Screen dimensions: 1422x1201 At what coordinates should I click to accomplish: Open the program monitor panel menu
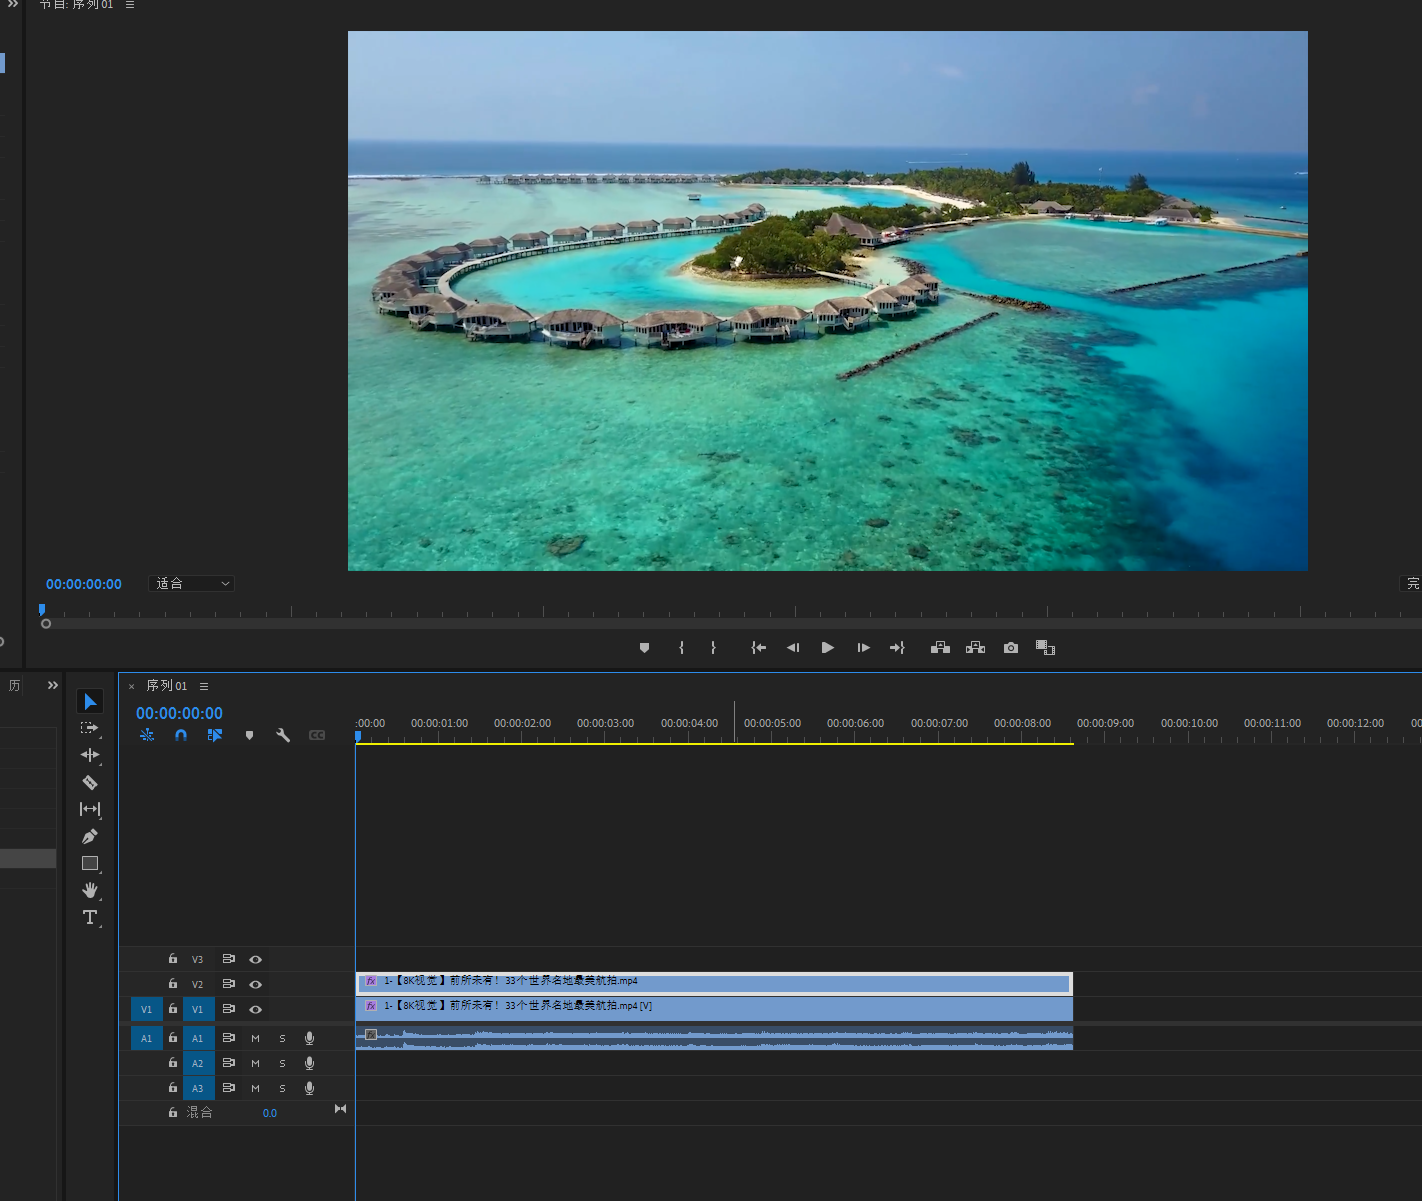130,5
